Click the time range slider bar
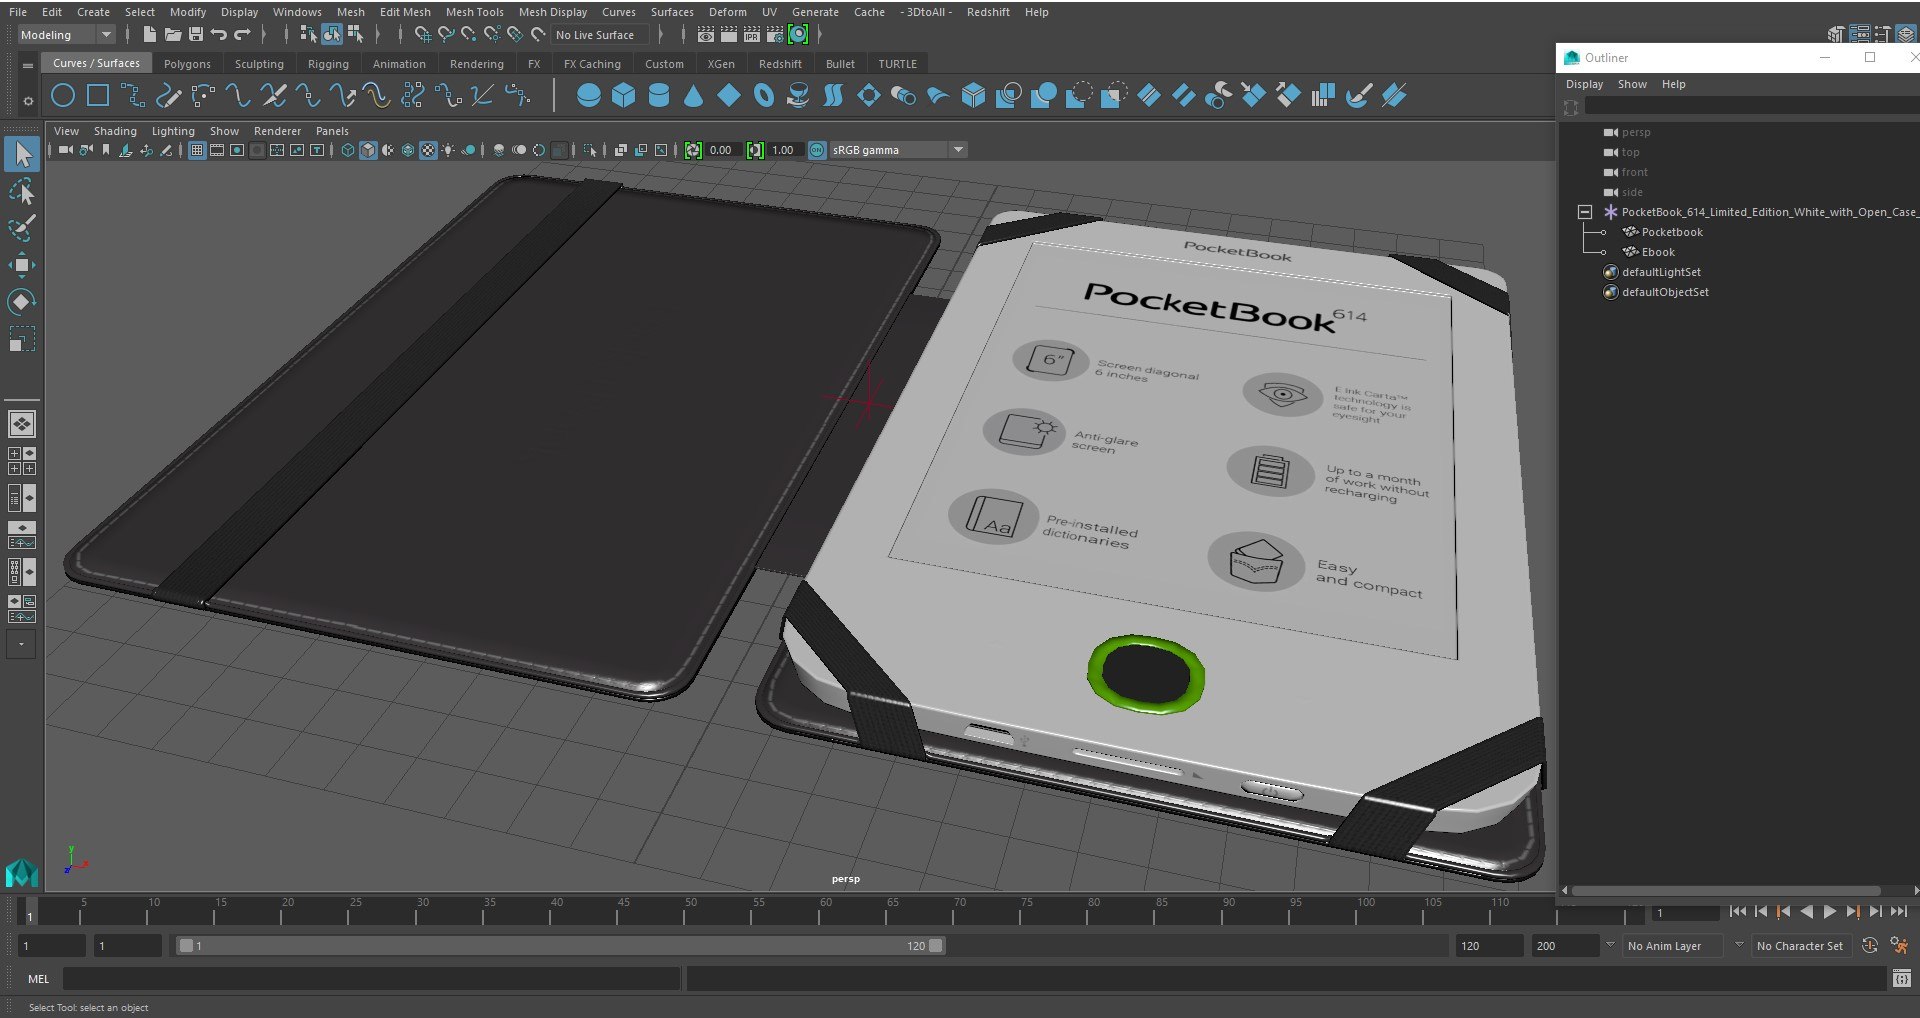The width and height of the screenshot is (1920, 1018). click(x=560, y=946)
